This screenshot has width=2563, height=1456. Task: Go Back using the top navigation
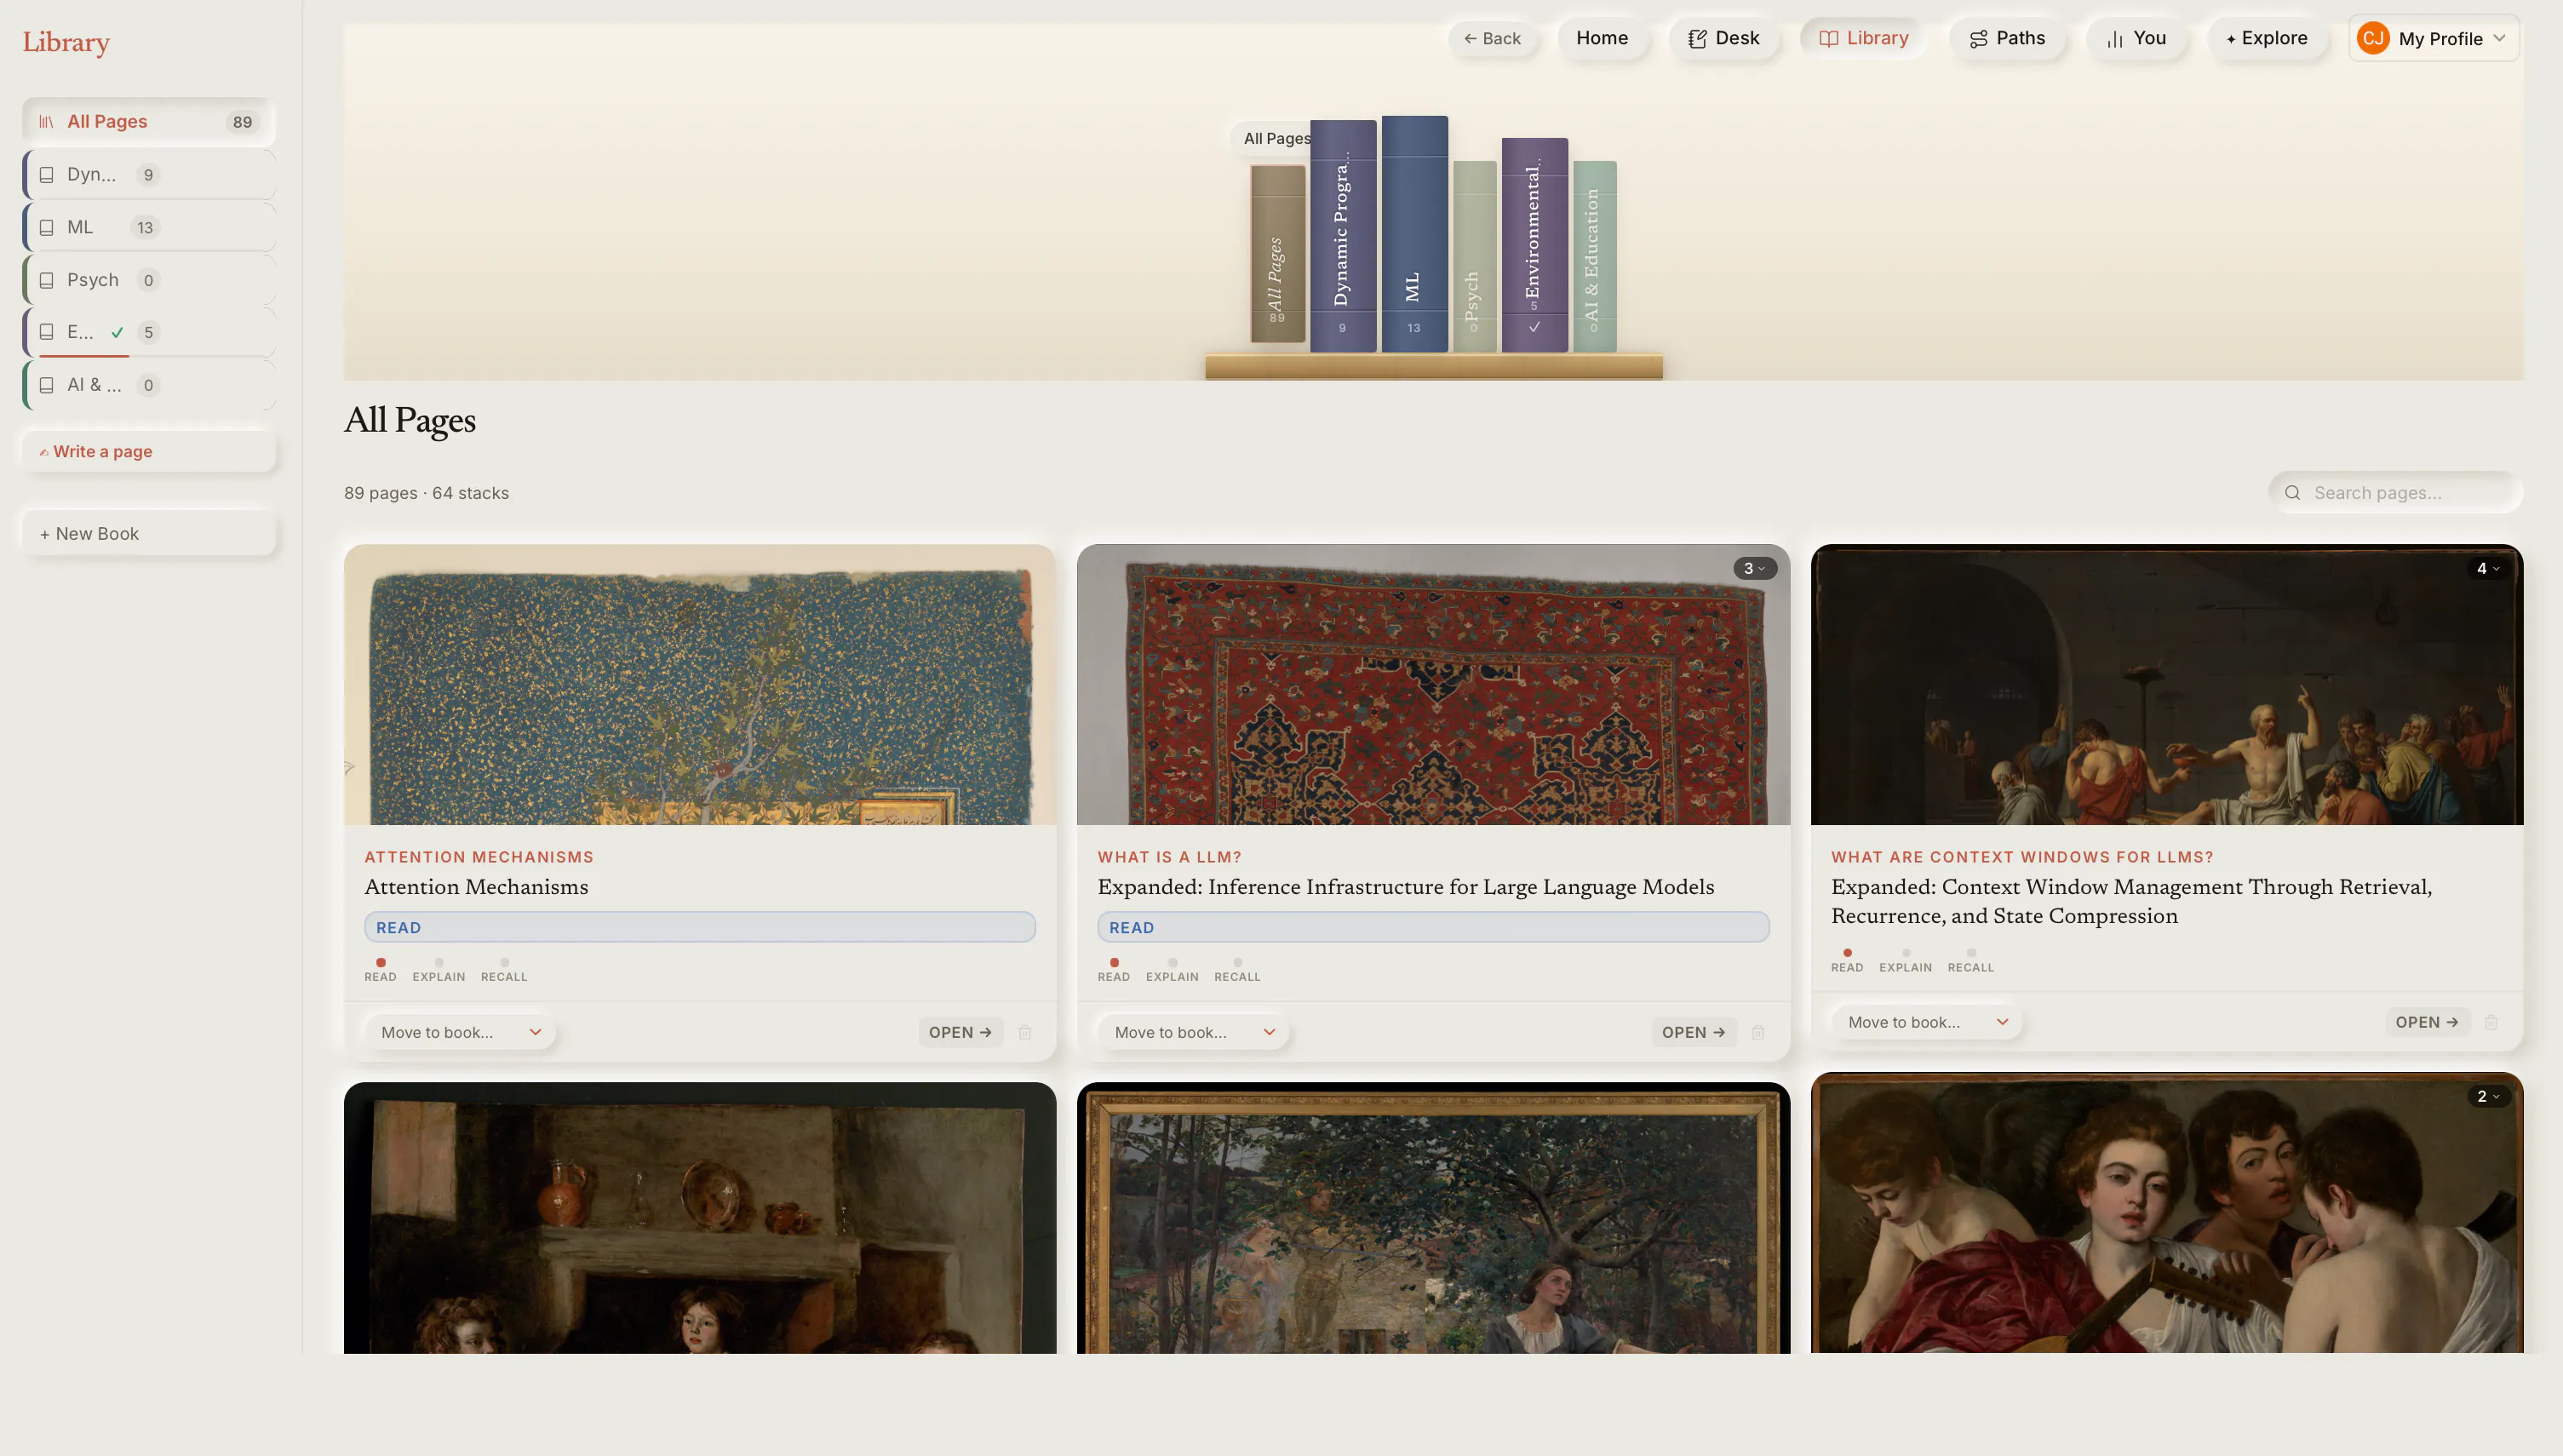(x=1492, y=38)
